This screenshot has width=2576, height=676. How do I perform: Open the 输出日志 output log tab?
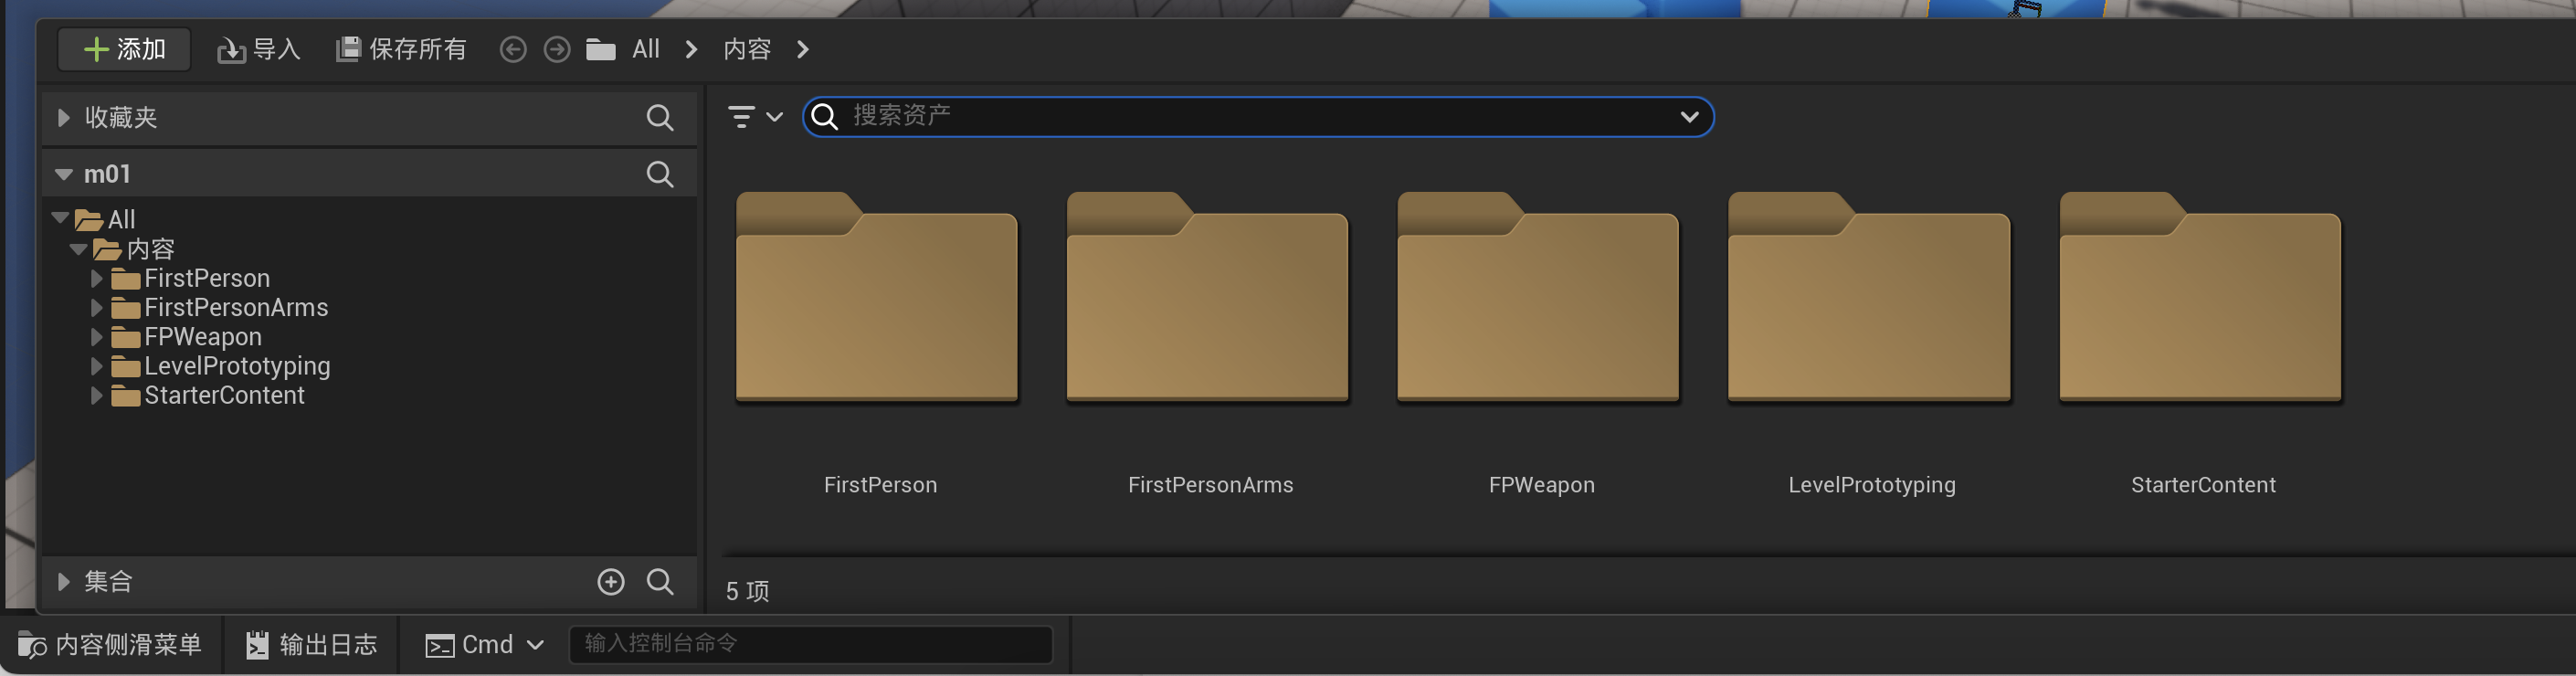312,645
